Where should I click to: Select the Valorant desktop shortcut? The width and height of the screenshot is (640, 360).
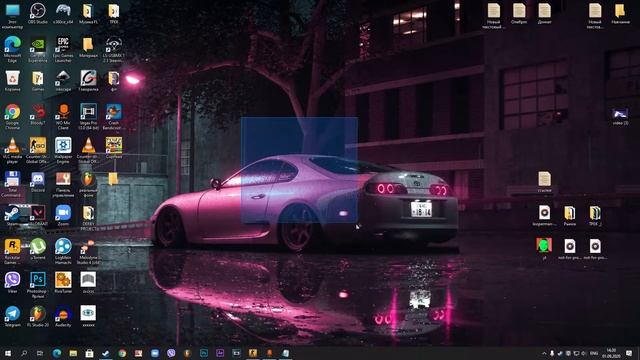[38, 213]
